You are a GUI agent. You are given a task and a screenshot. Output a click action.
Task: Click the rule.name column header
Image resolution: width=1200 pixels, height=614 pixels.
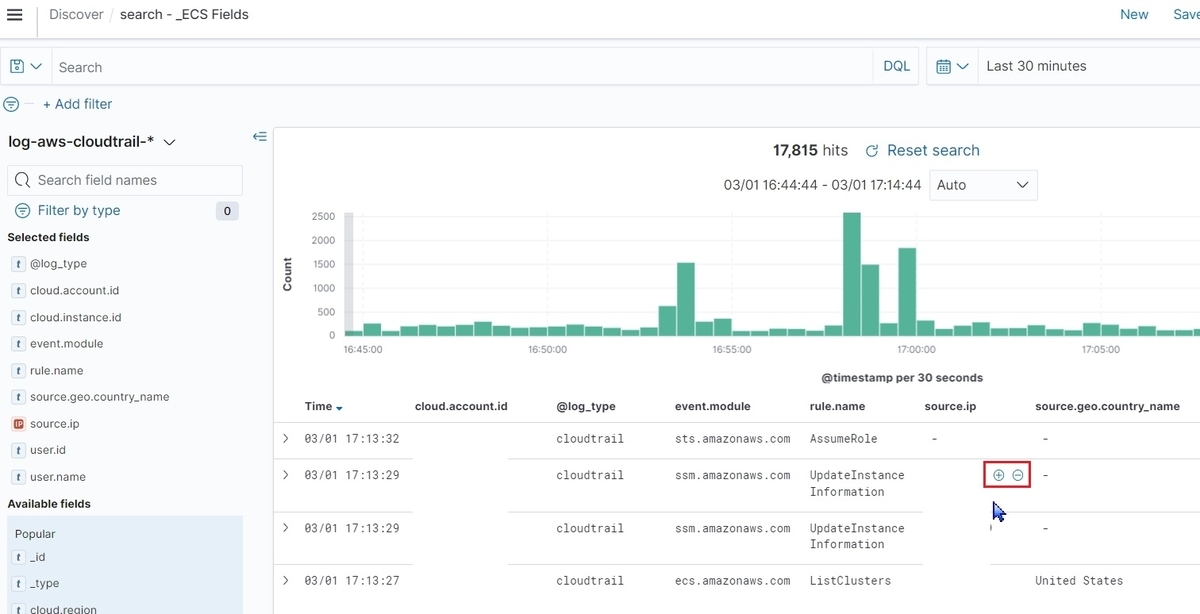tap(837, 407)
